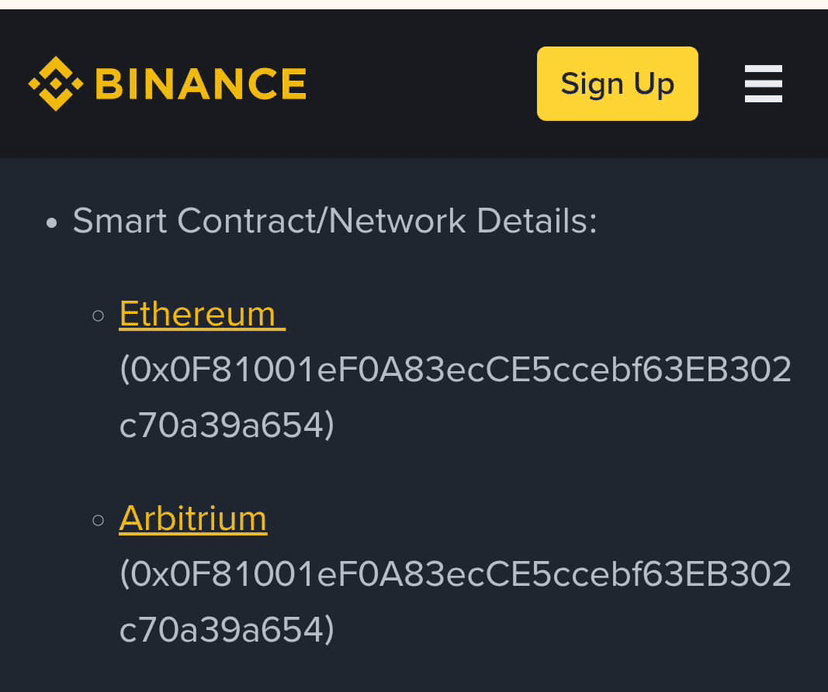The height and width of the screenshot is (692, 828).
Task: Click the Smart Contract/Network Details heading
Action: (x=335, y=220)
